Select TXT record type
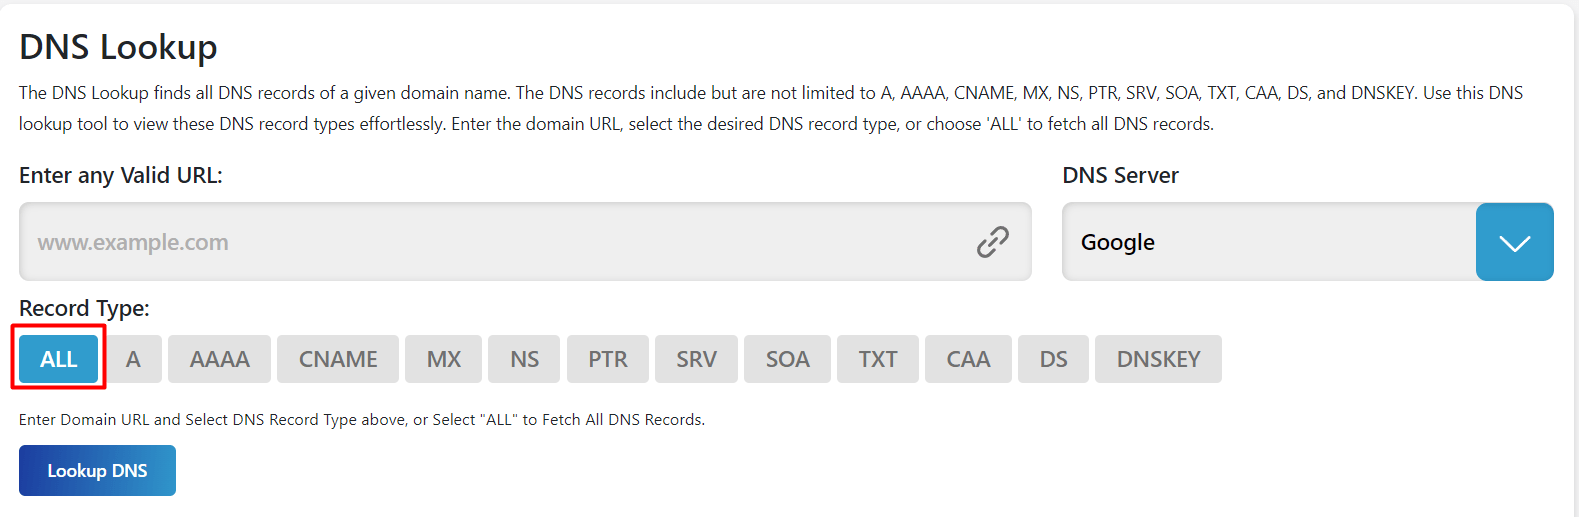The height and width of the screenshot is (517, 1579). (877, 359)
